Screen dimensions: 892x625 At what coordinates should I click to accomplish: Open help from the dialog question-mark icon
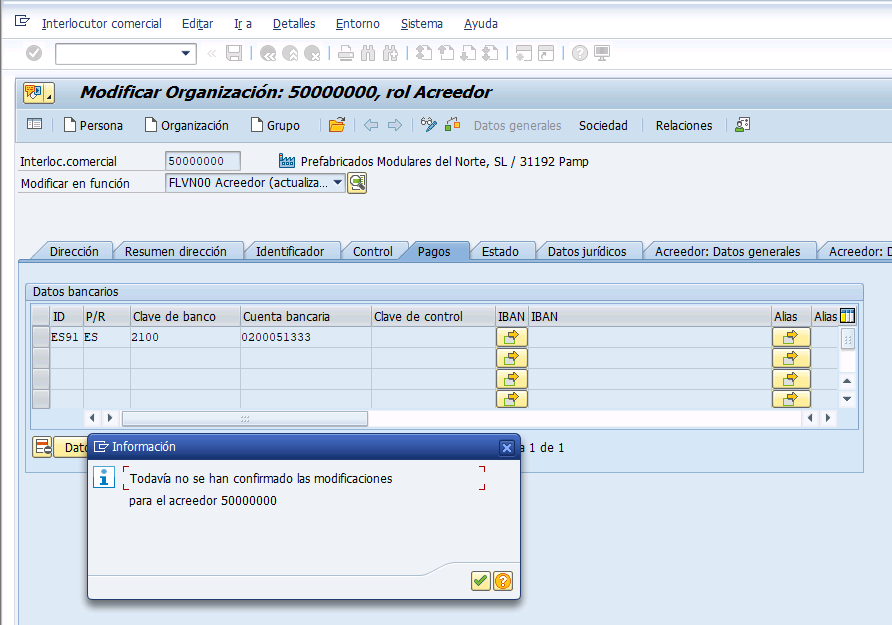pyautogui.click(x=503, y=581)
